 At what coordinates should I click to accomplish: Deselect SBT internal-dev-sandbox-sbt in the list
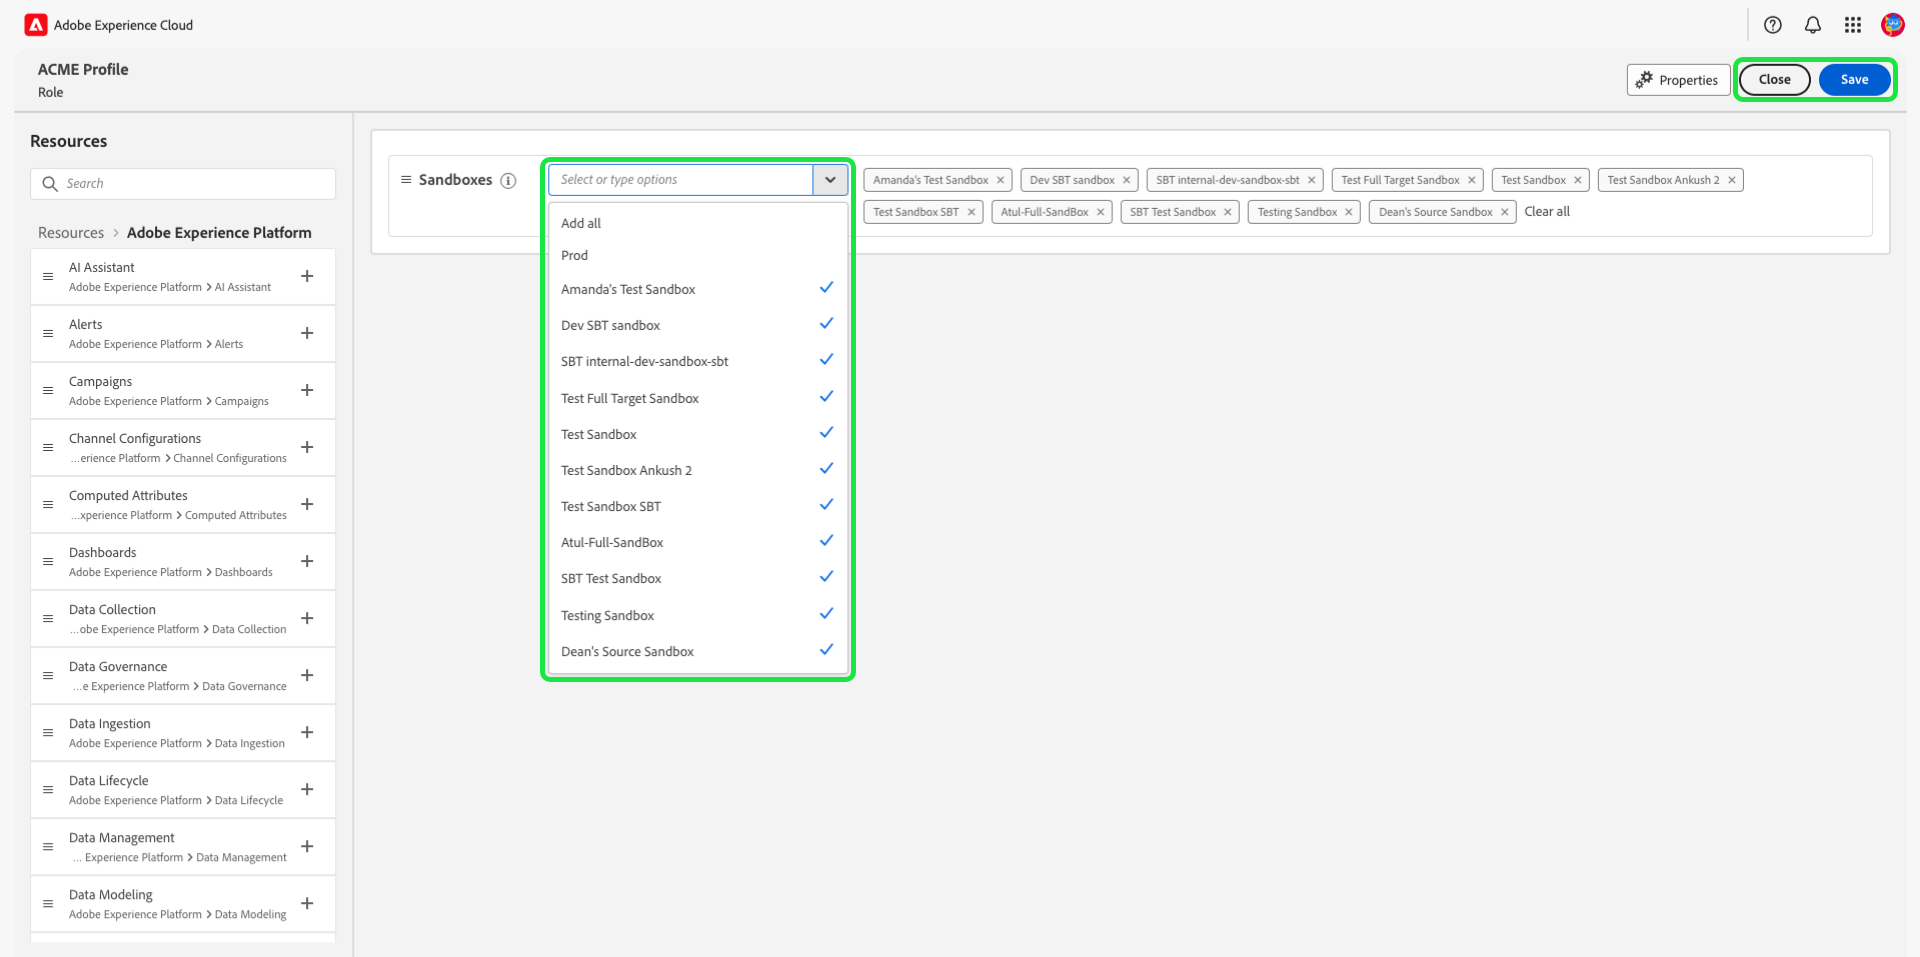[698, 361]
